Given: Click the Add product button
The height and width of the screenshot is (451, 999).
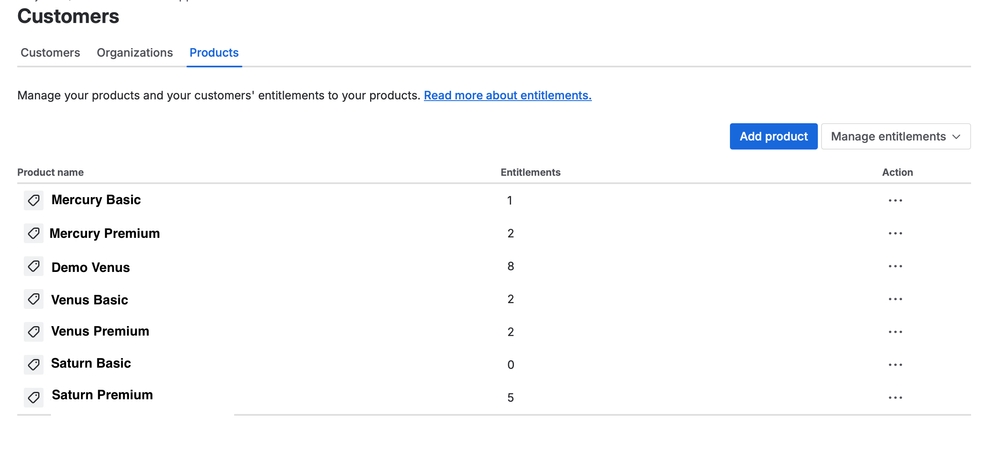Looking at the screenshot, I should (x=773, y=136).
